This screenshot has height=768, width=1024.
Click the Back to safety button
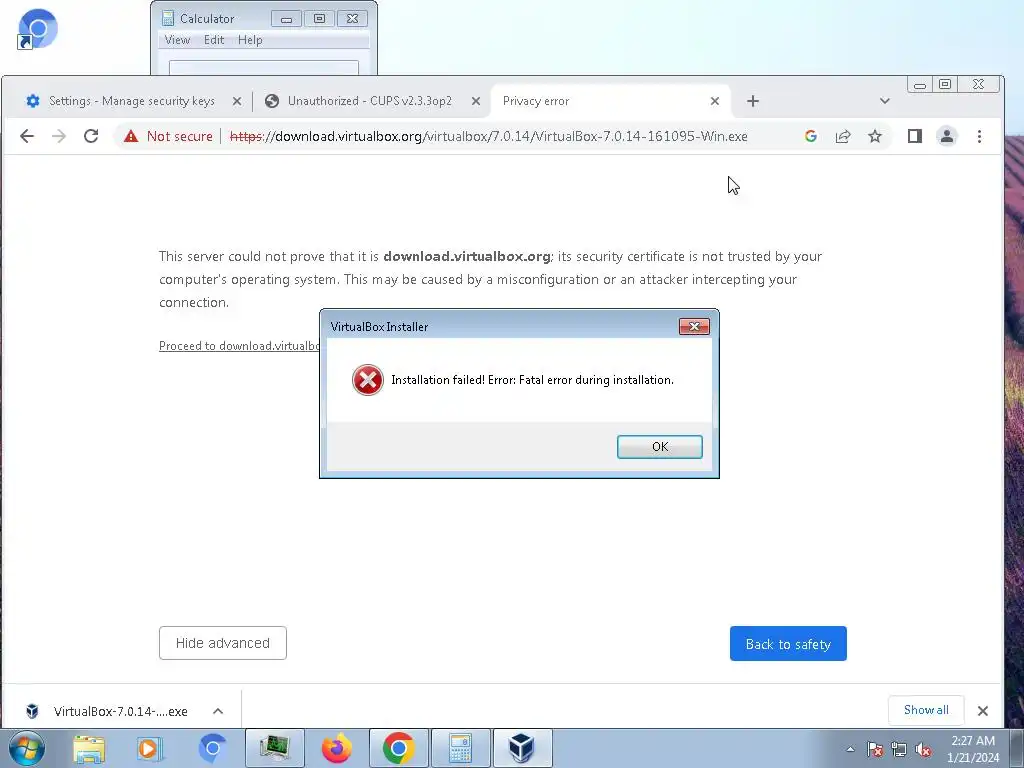788,644
